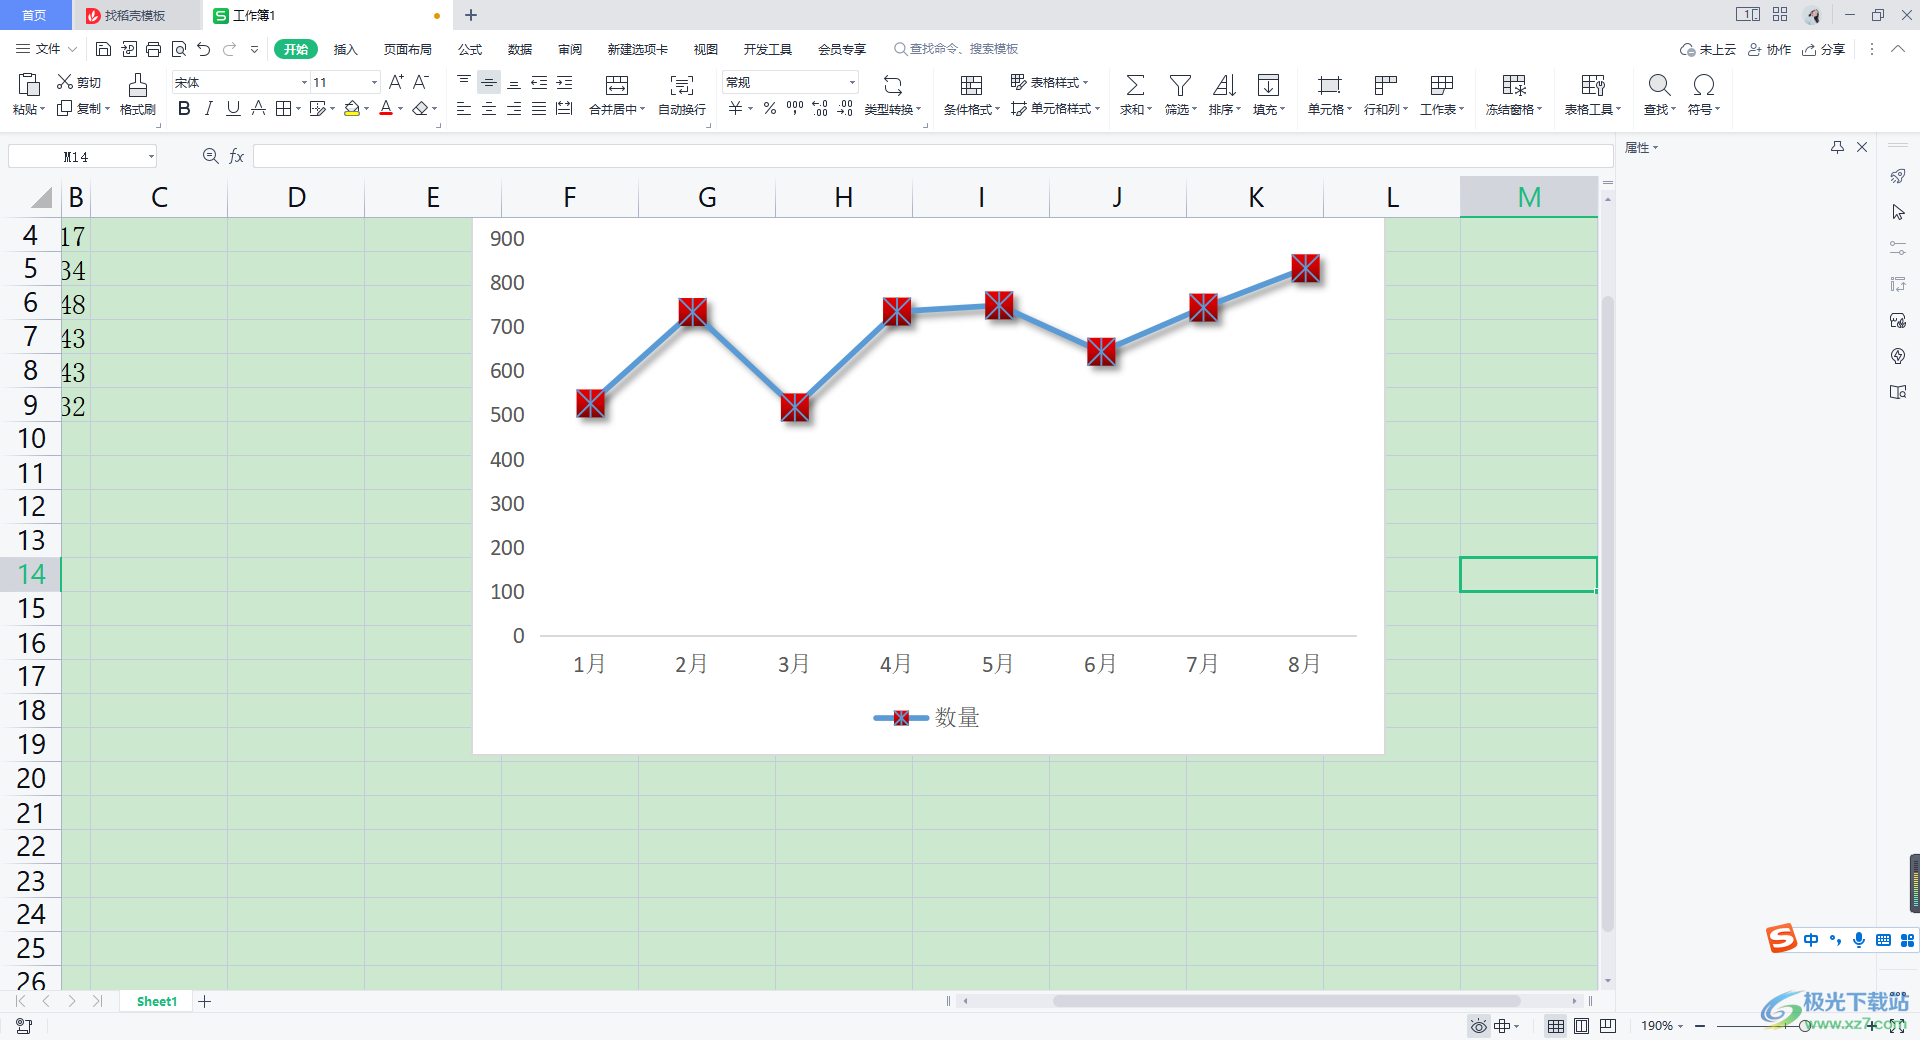Click the yellow fill color bucket swatch
Screen dimensions: 1920x1040
352,108
